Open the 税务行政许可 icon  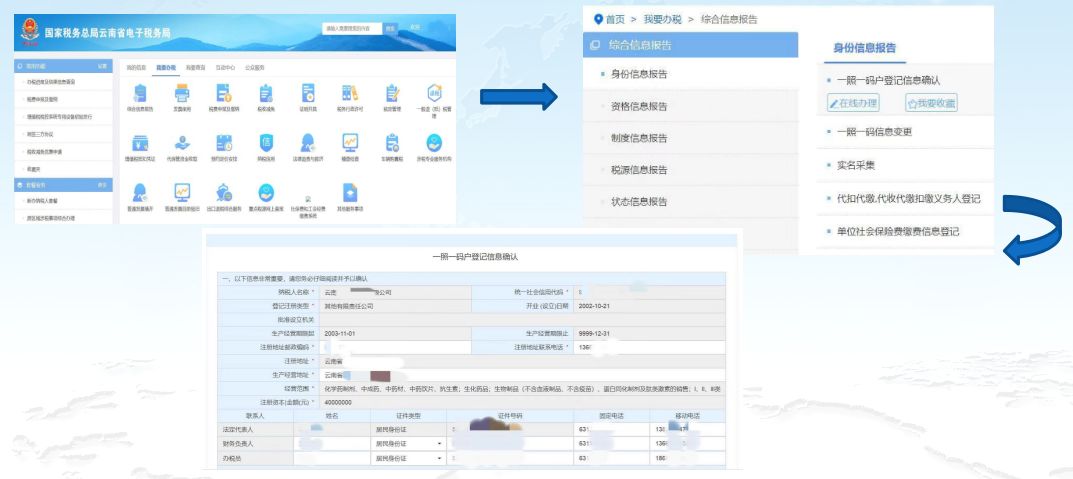[x=350, y=93]
